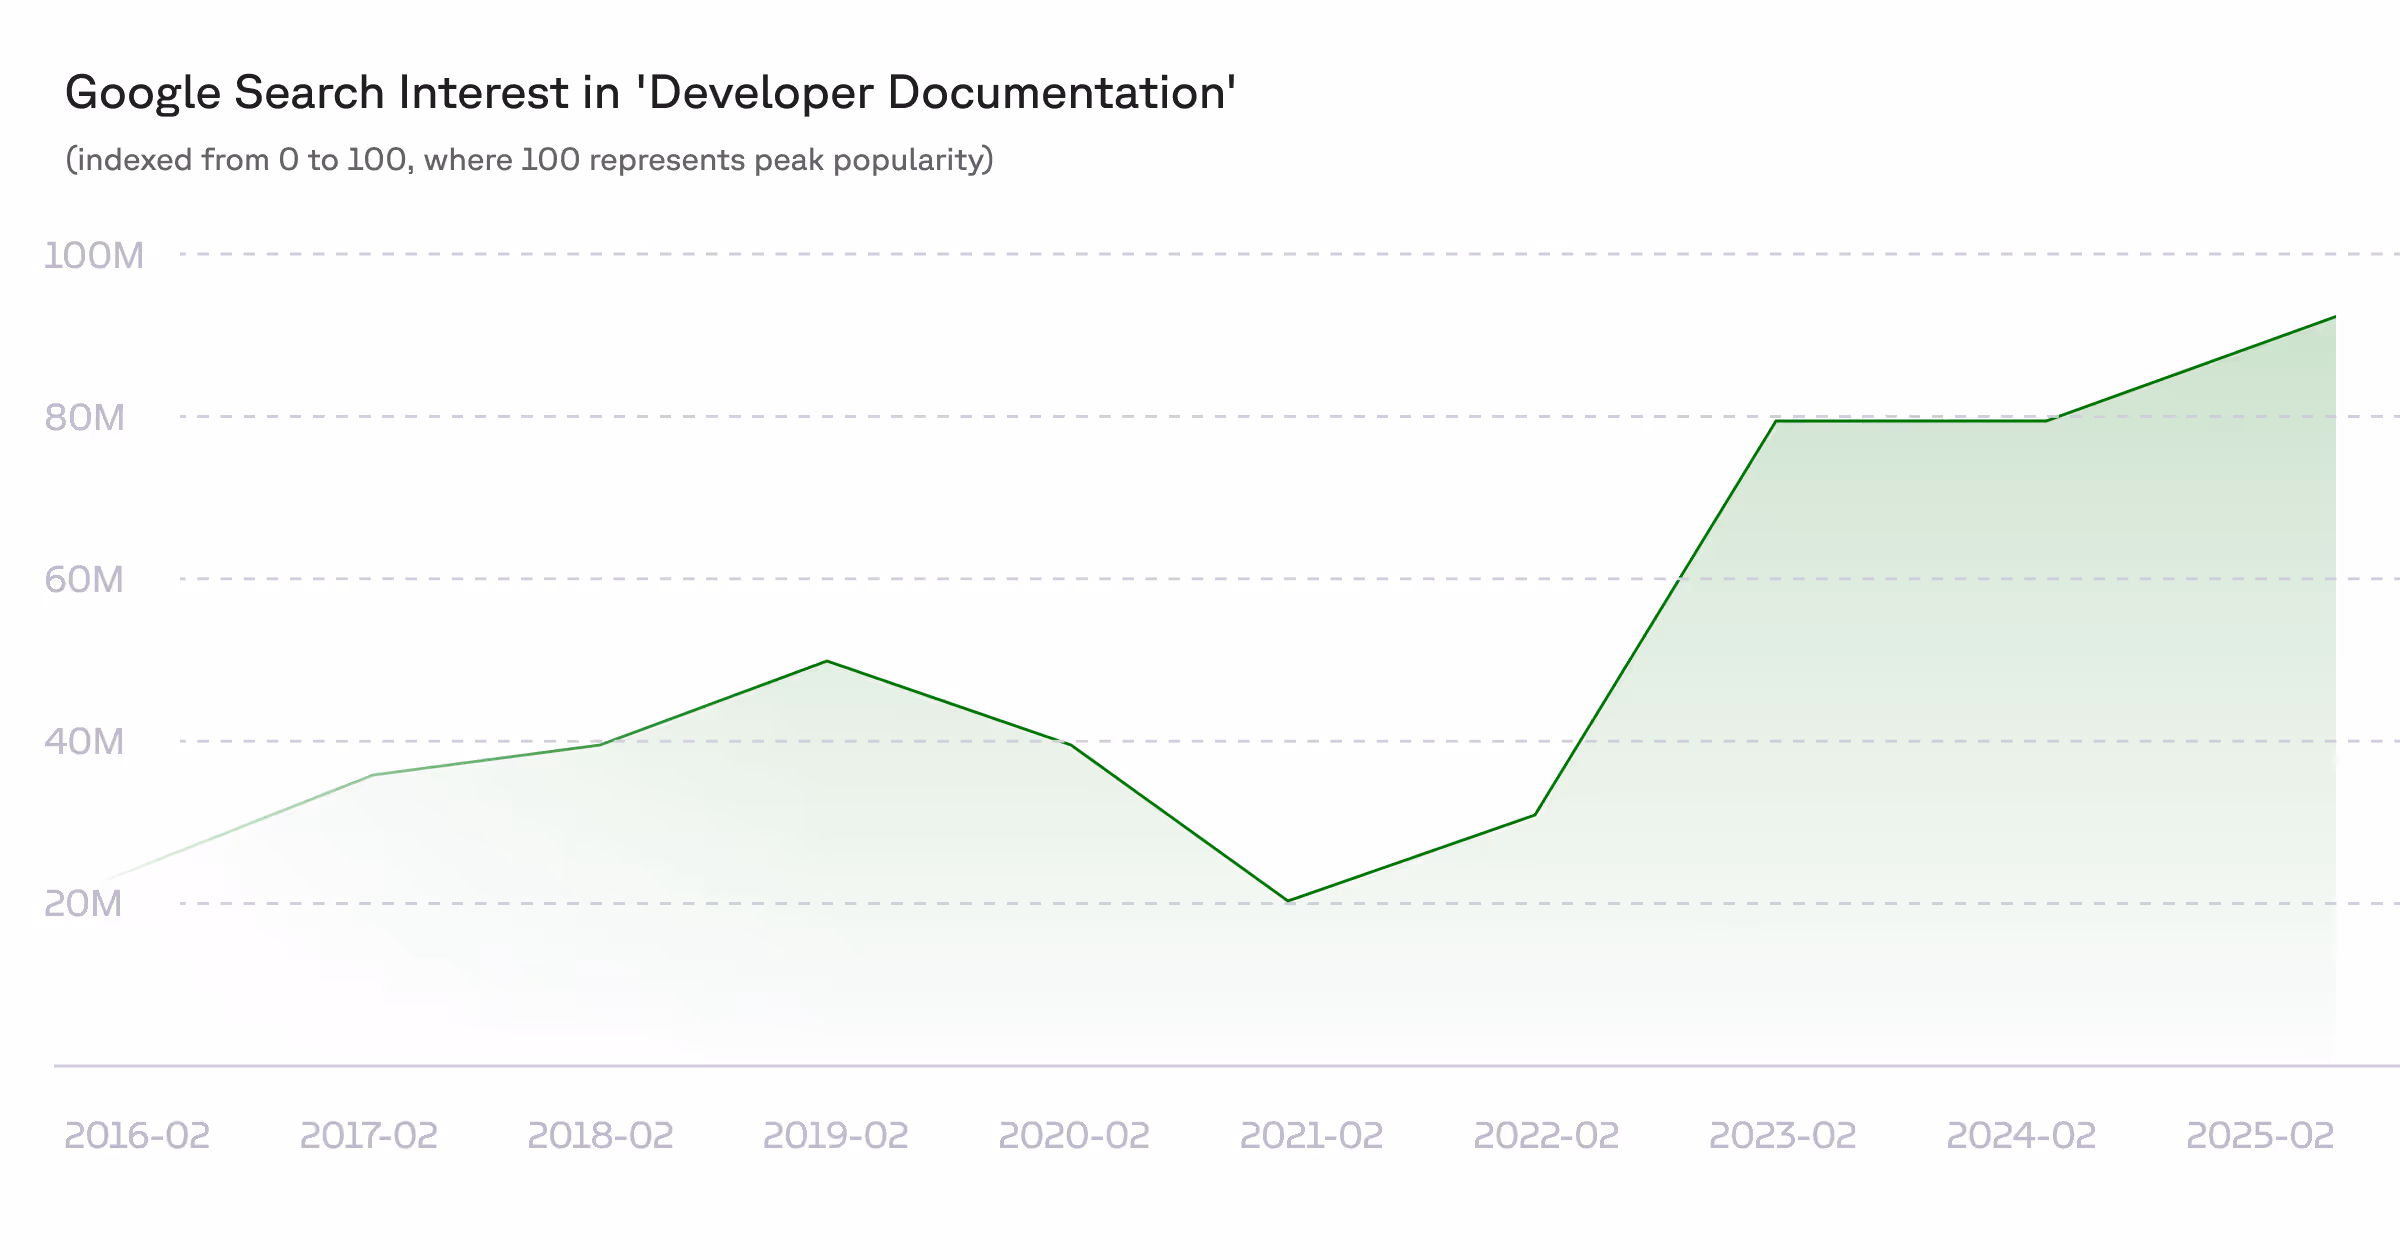
Task: Click the 20M y-axis label
Action: 84,903
